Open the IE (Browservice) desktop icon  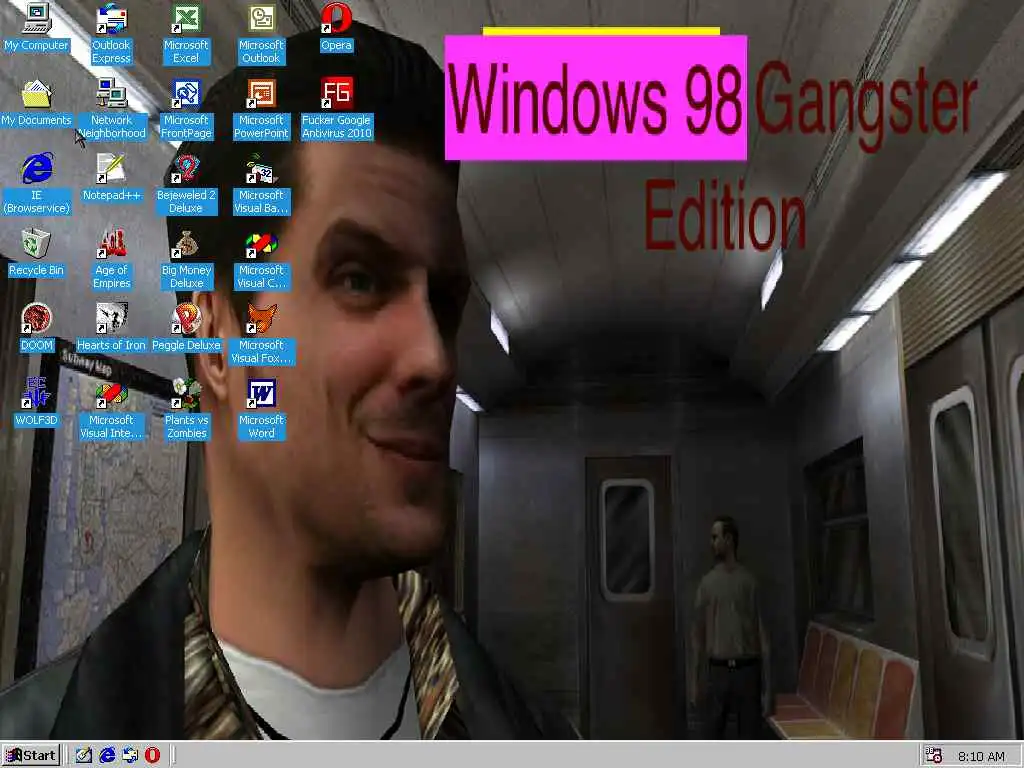click(37, 184)
